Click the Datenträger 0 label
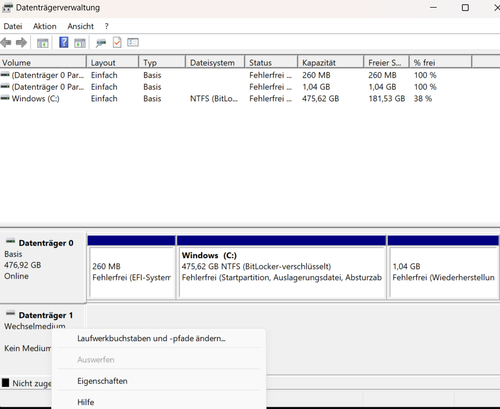 pyautogui.click(x=46, y=243)
